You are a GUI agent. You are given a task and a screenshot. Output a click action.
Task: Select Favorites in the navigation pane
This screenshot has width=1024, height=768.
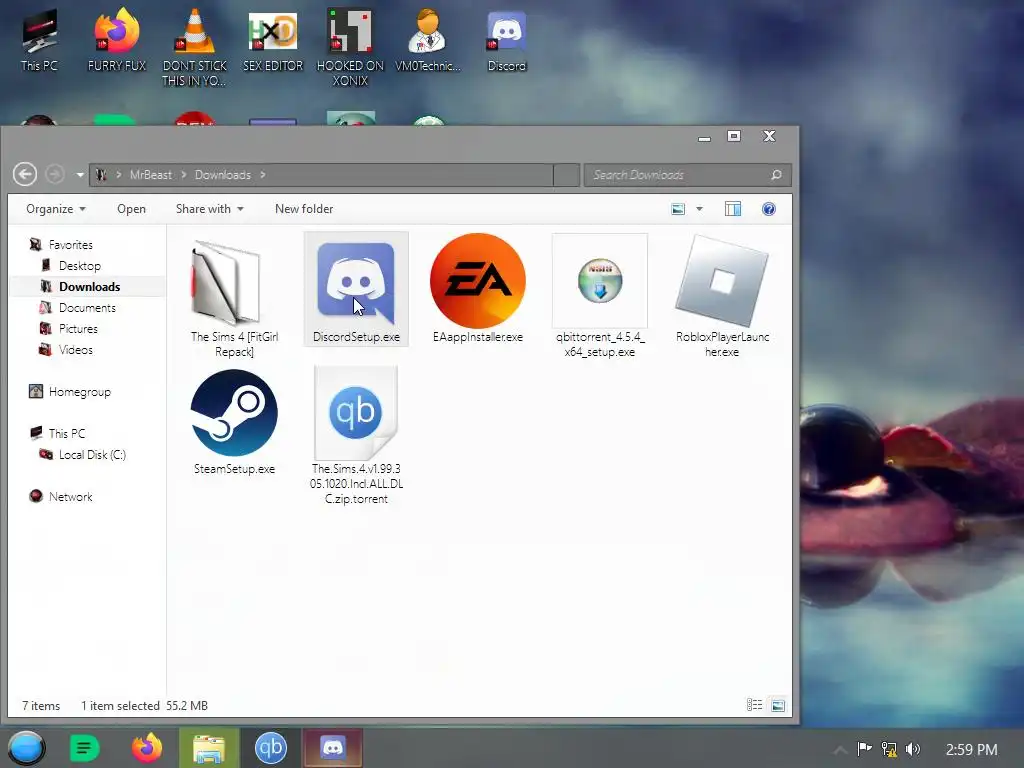tap(71, 245)
